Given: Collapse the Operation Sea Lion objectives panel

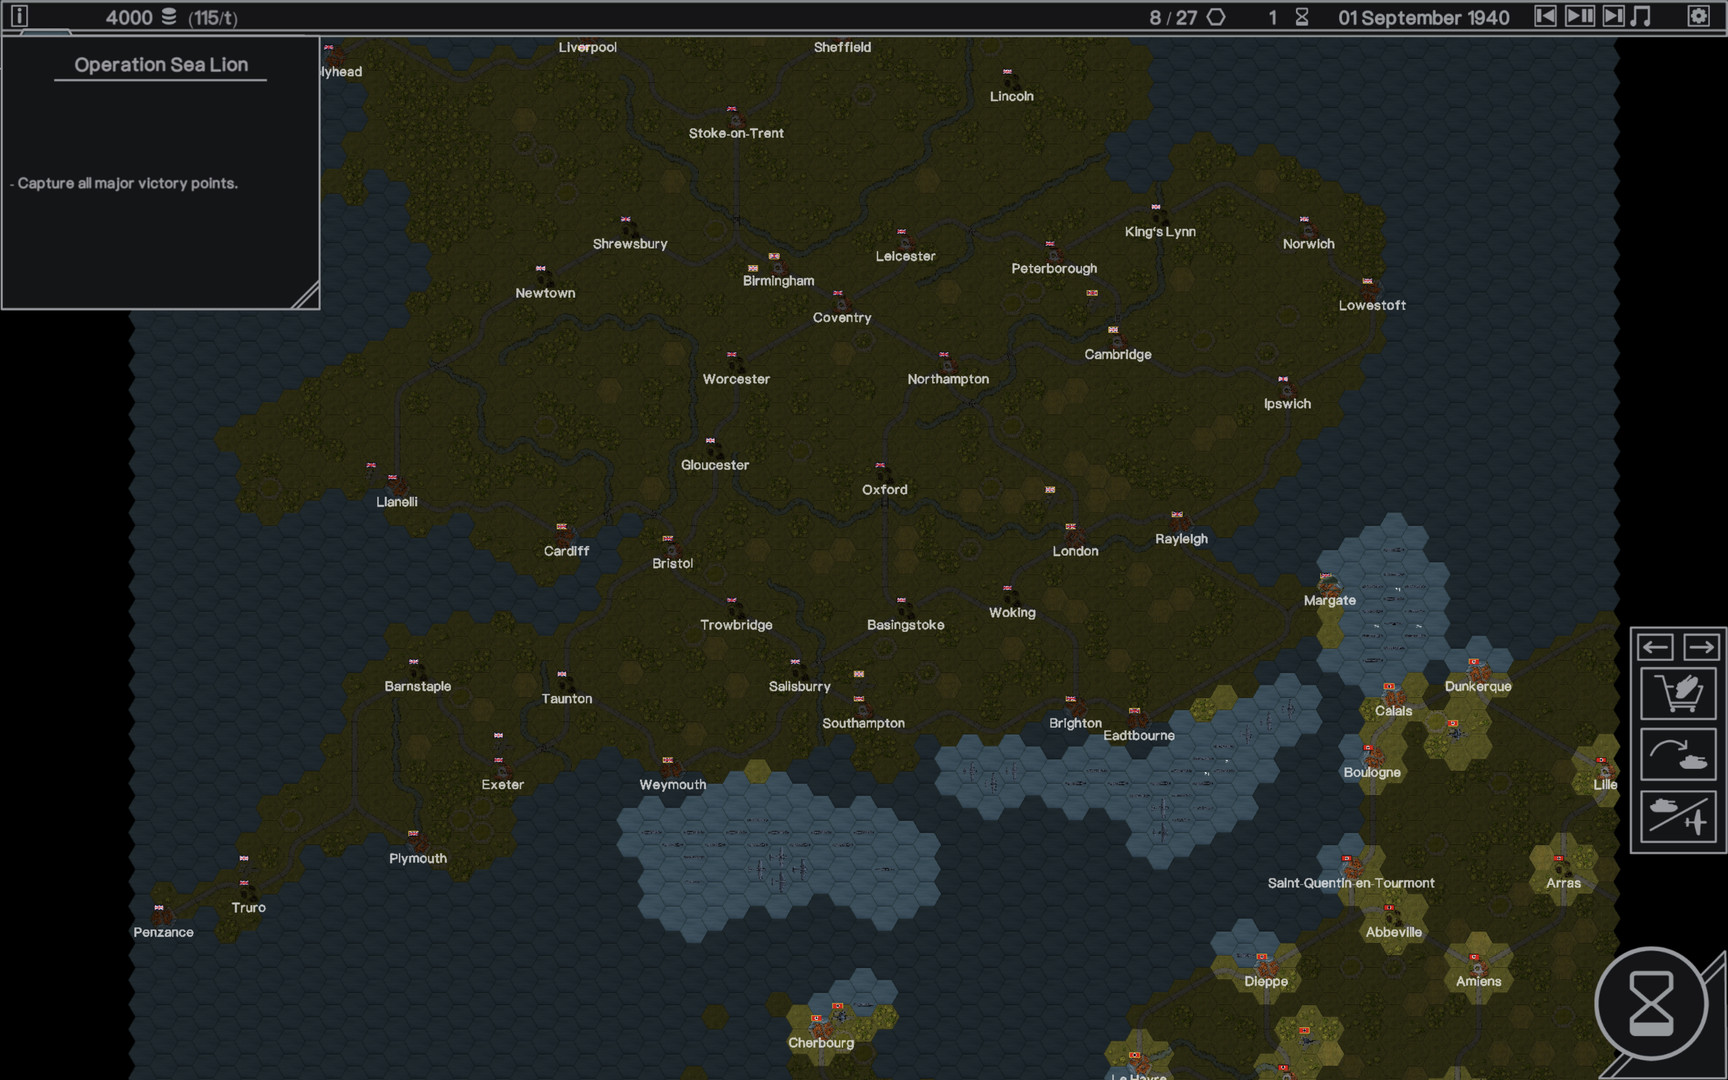Looking at the screenshot, I should point(305,295).
